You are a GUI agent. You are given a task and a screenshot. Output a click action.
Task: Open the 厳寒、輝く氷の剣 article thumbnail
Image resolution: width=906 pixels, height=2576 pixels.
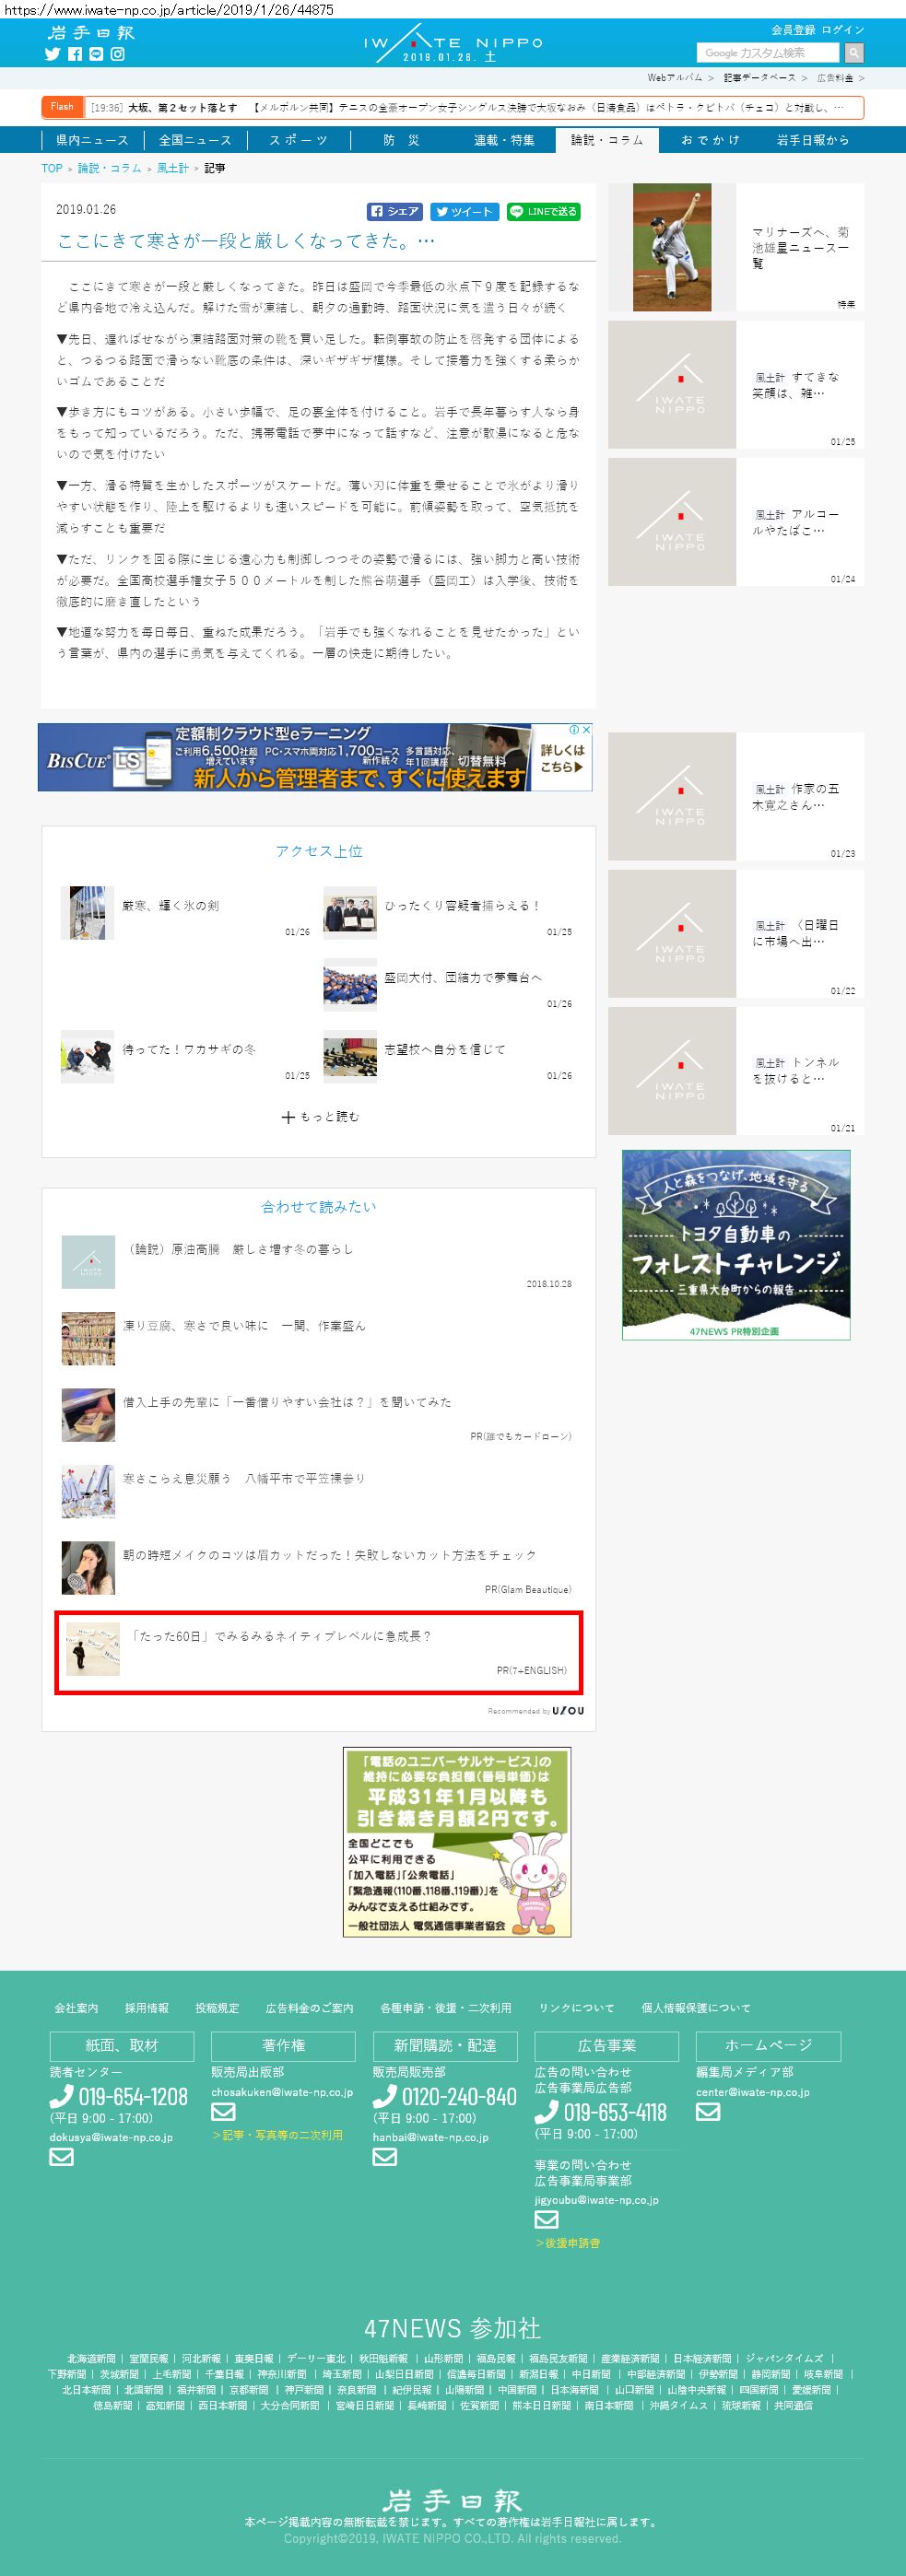pyautogui.click(x=87, y=913)
